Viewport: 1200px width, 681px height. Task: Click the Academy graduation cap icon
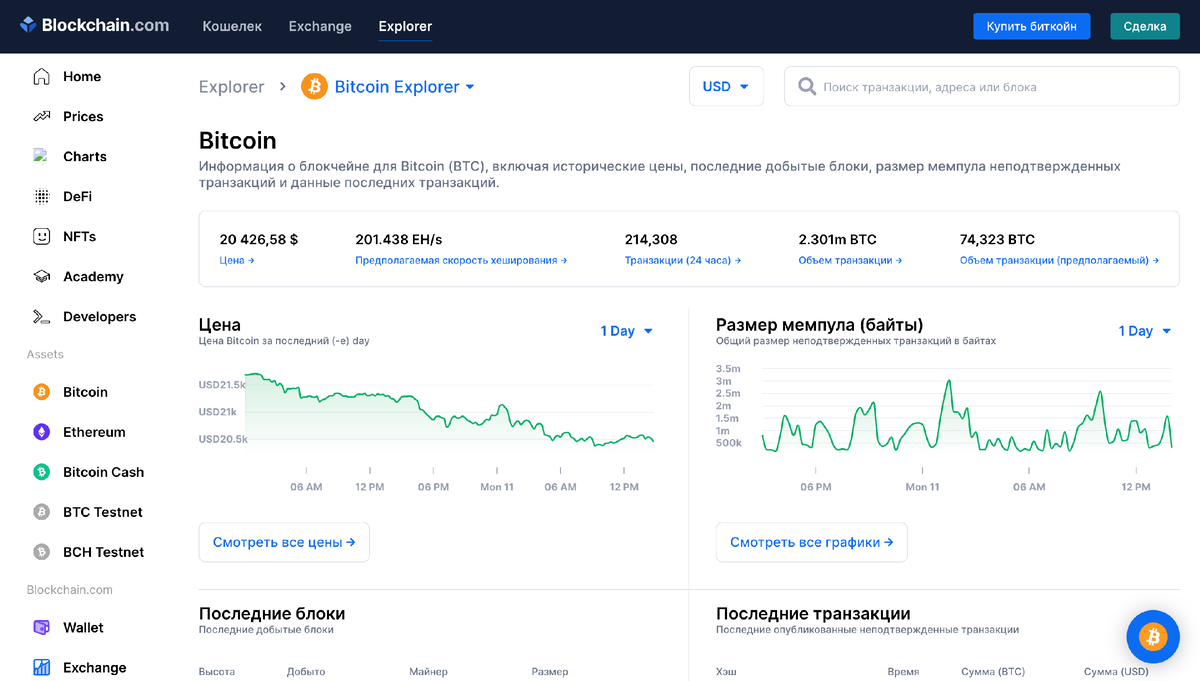(x=41, y=276)
